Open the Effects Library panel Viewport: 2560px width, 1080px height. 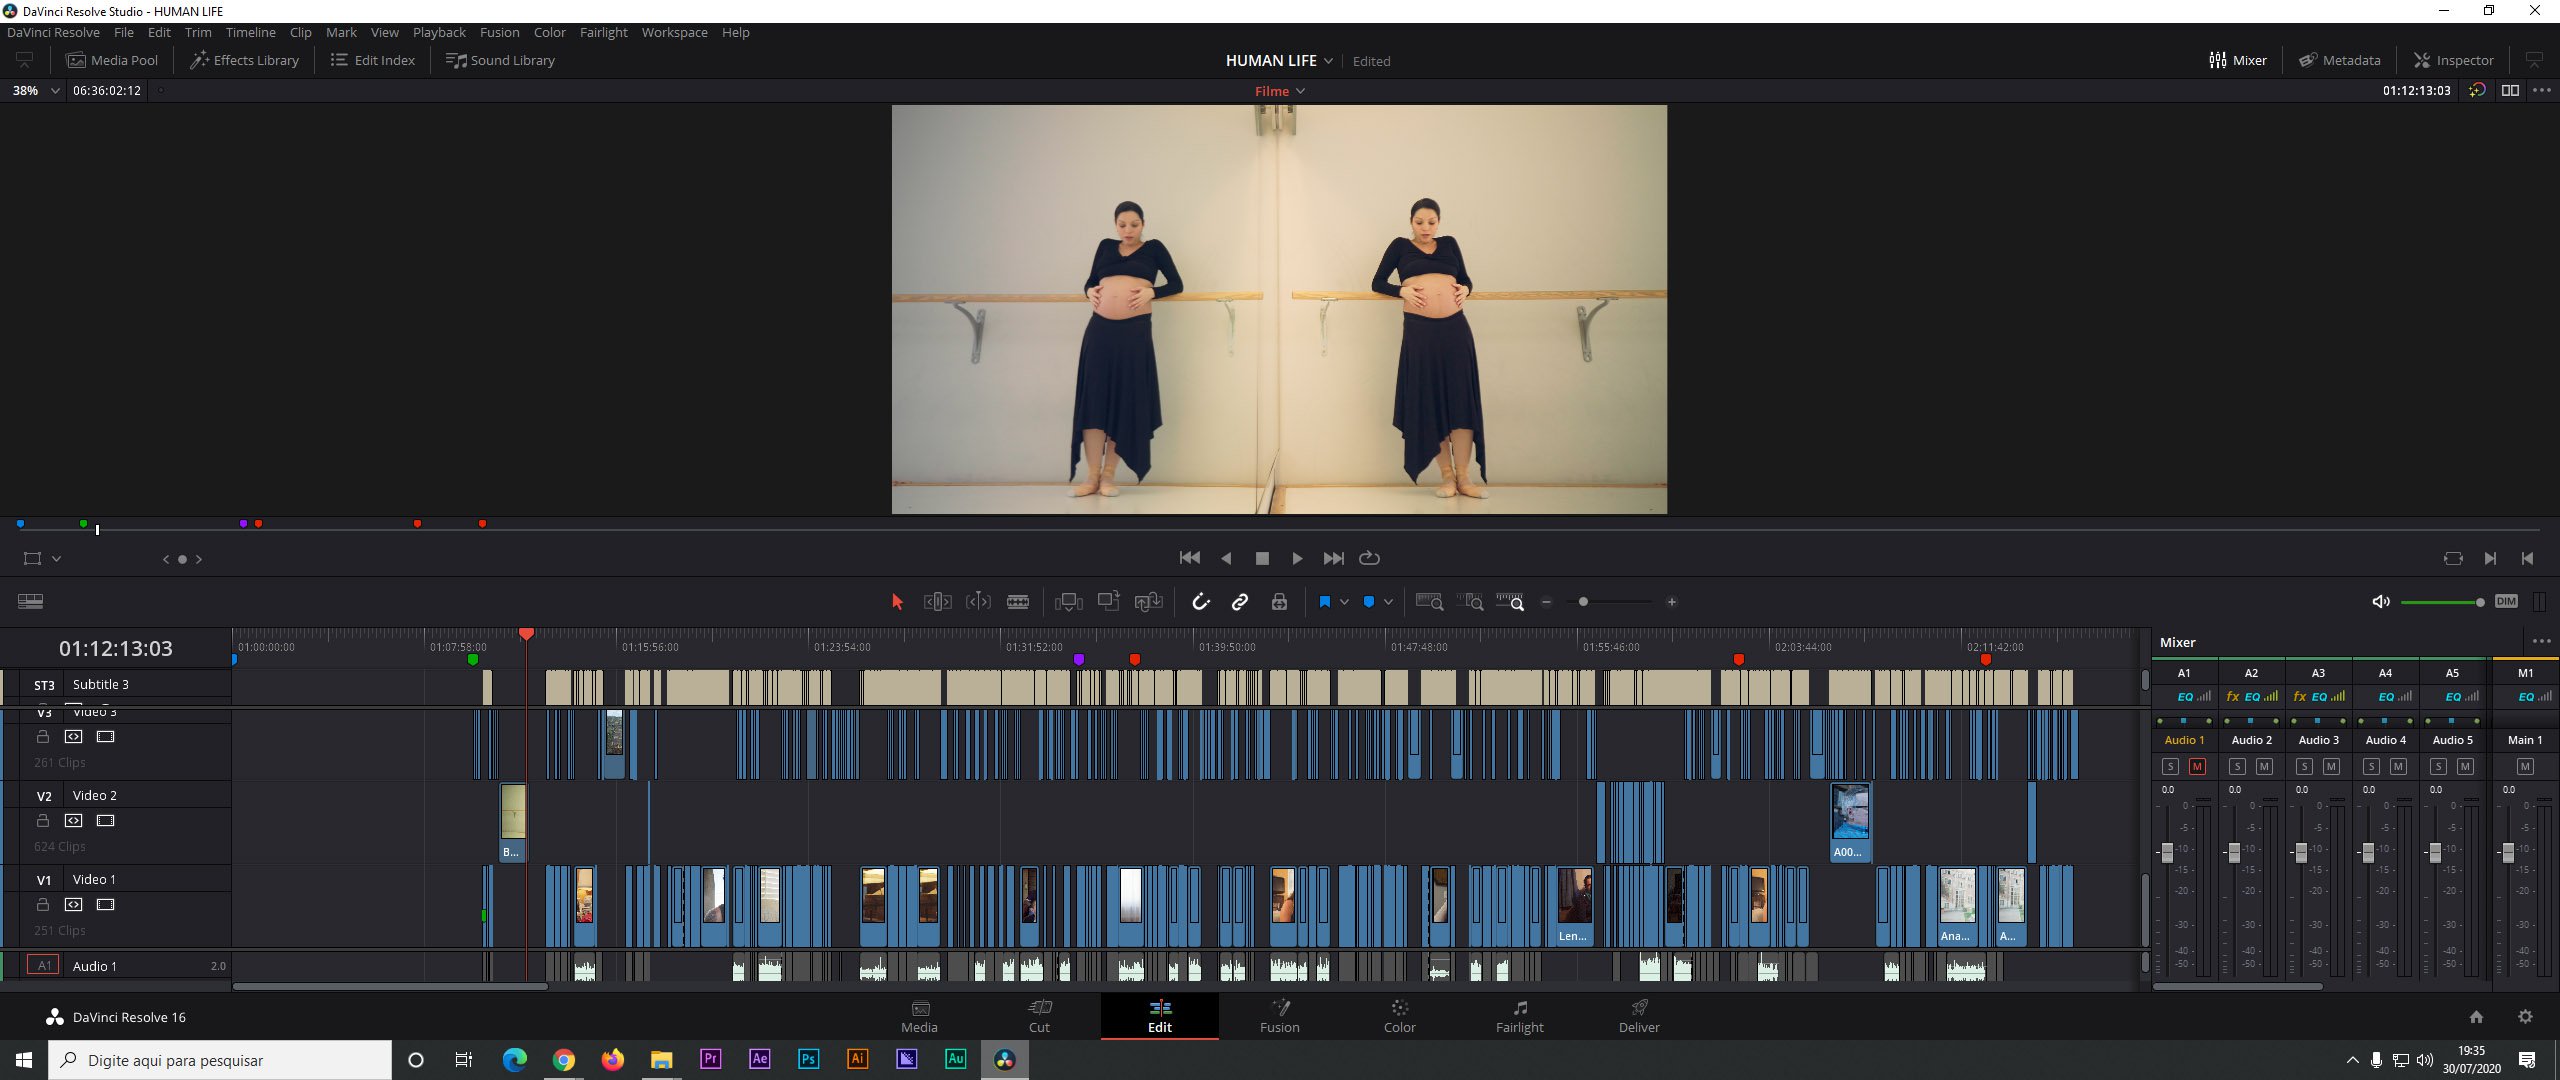[245, 60]
